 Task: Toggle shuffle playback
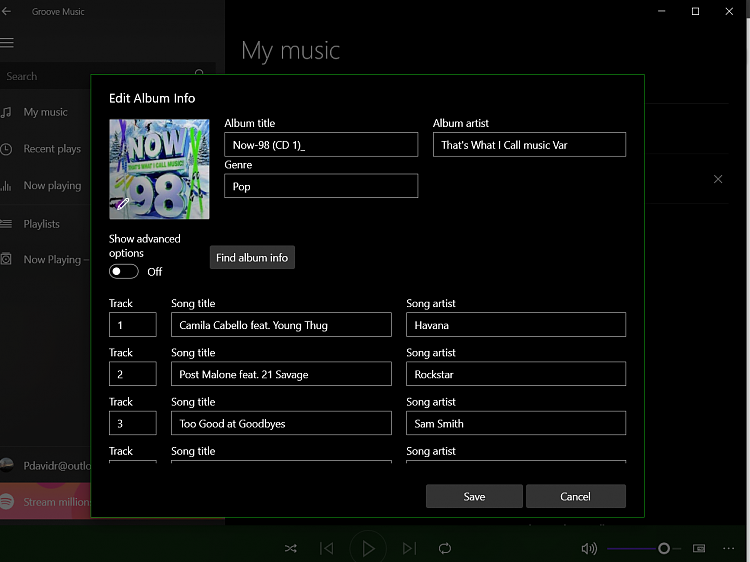point(291,548)
